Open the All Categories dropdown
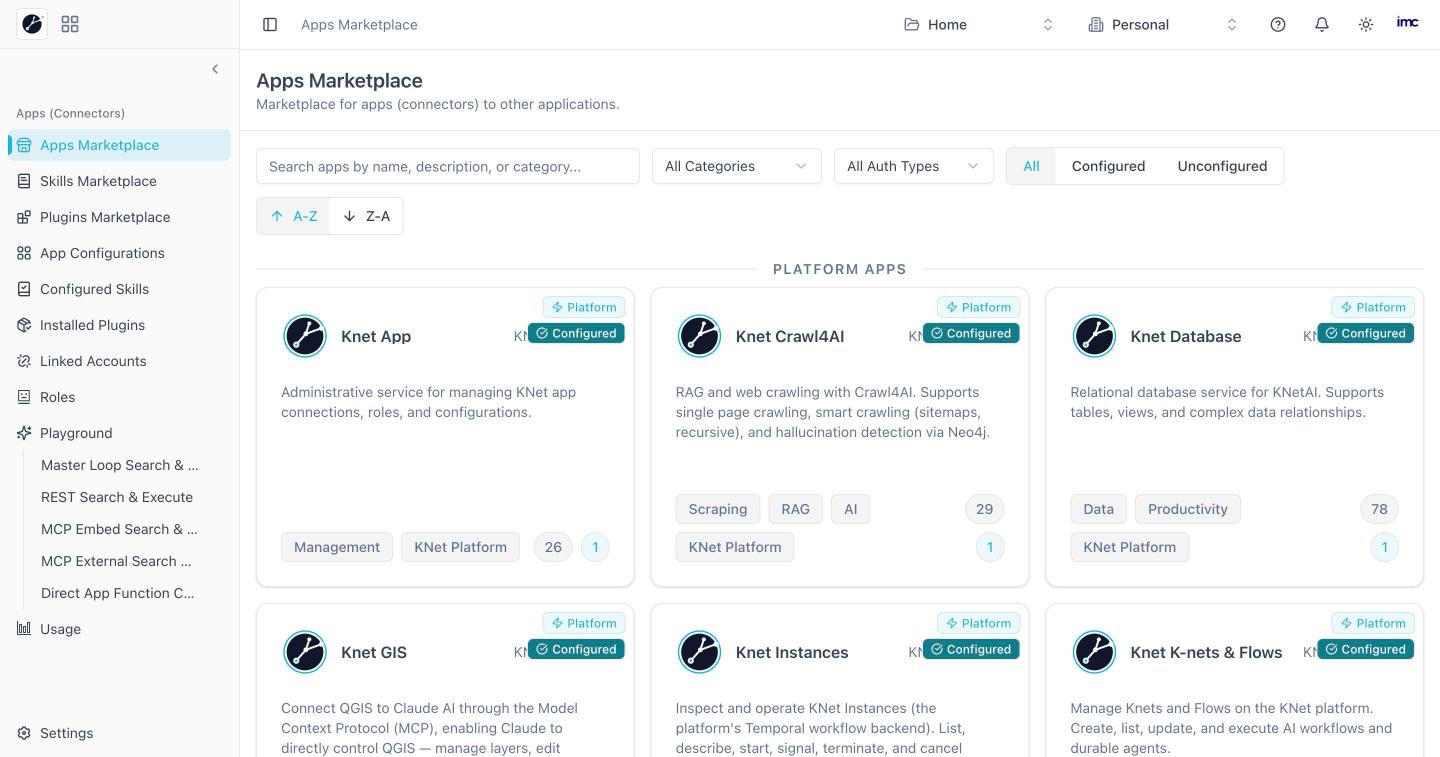 [x=737, y=166]
